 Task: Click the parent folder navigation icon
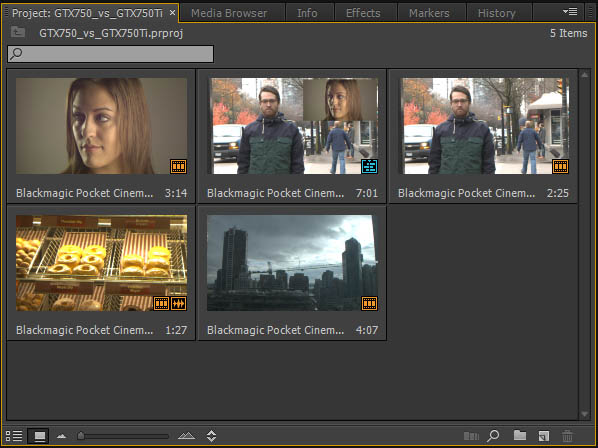tap(18, 32)
